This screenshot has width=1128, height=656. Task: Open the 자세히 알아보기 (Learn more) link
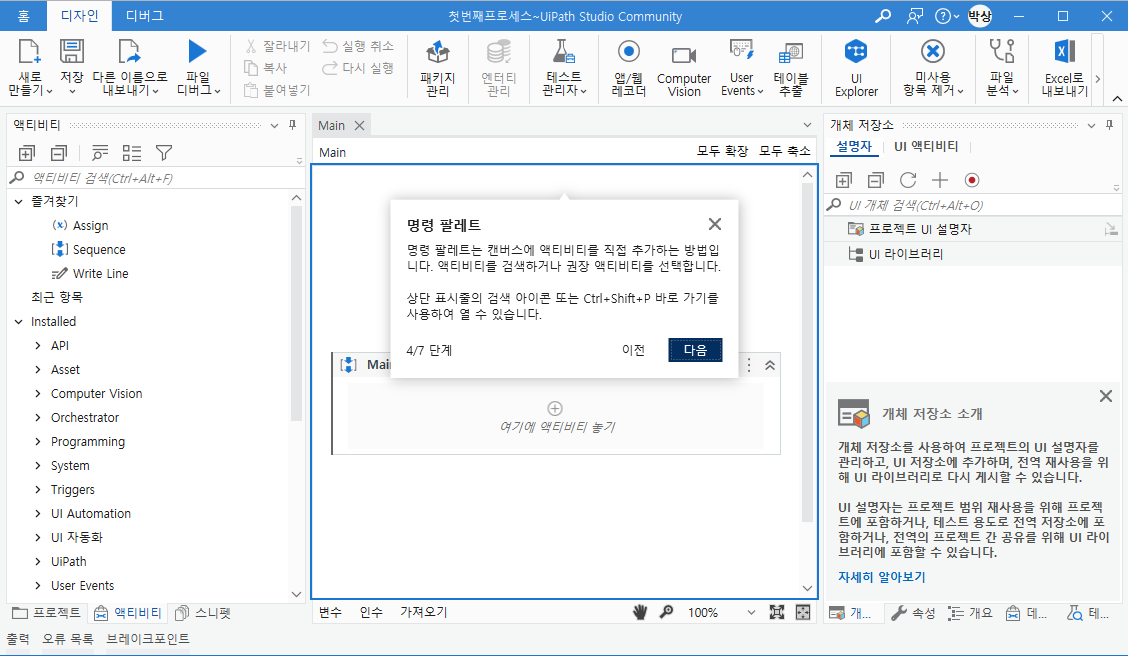(881, 577)
